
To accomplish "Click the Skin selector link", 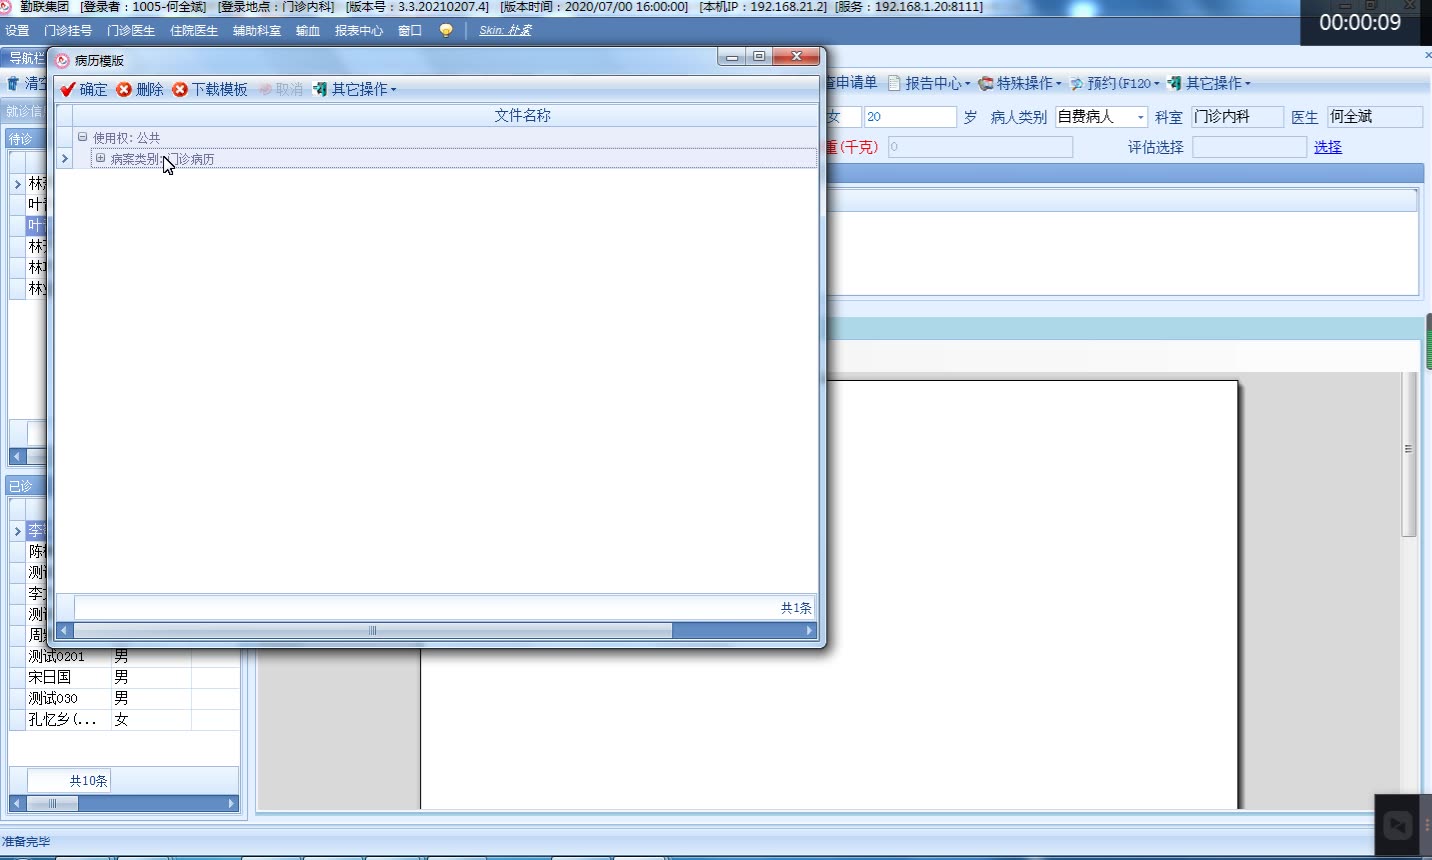I will 505,31.
